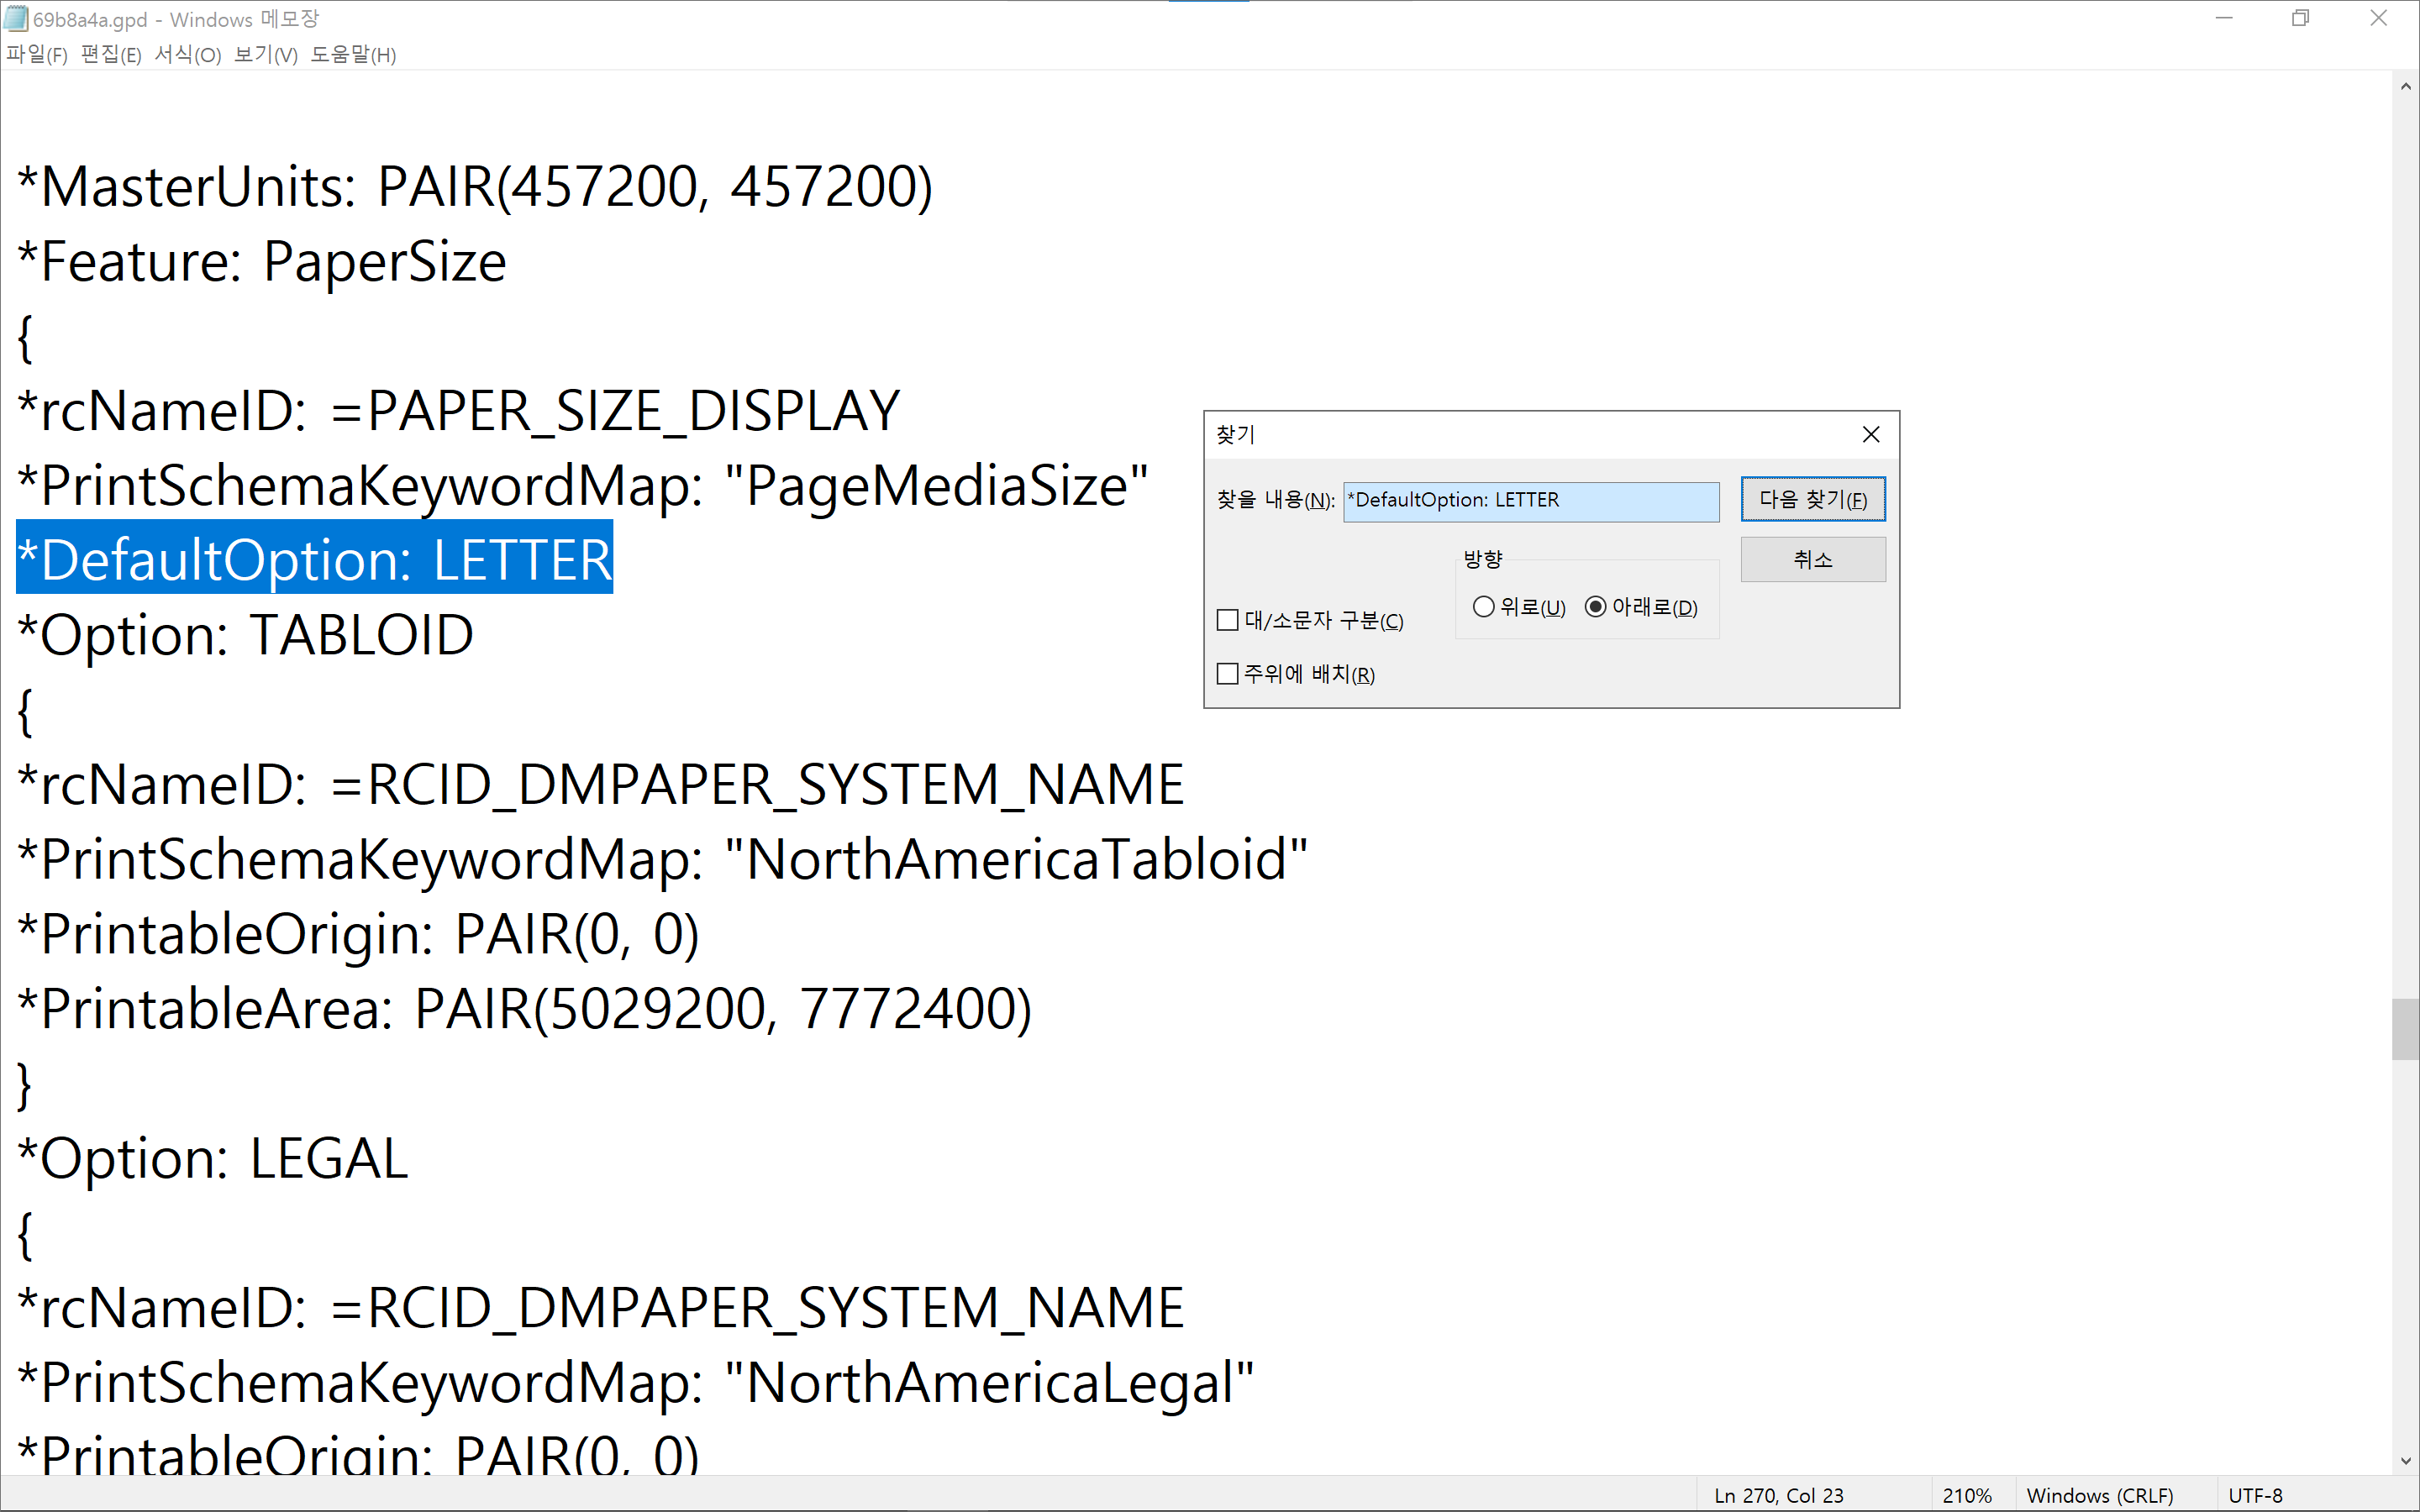Click the vertical scrollbar thumb
2420x1512 pixels.
[2405, 1028]
